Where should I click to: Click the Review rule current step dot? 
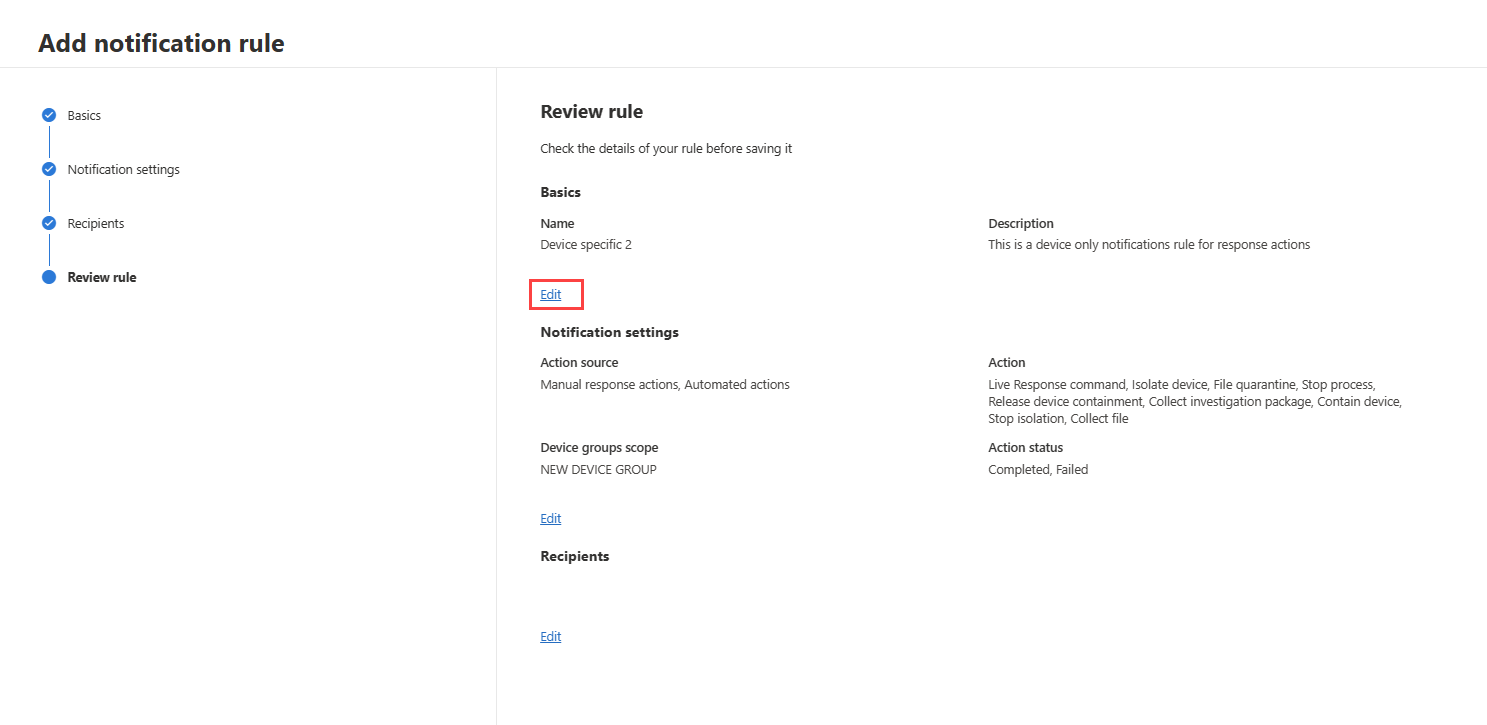(x=49, y=277)
